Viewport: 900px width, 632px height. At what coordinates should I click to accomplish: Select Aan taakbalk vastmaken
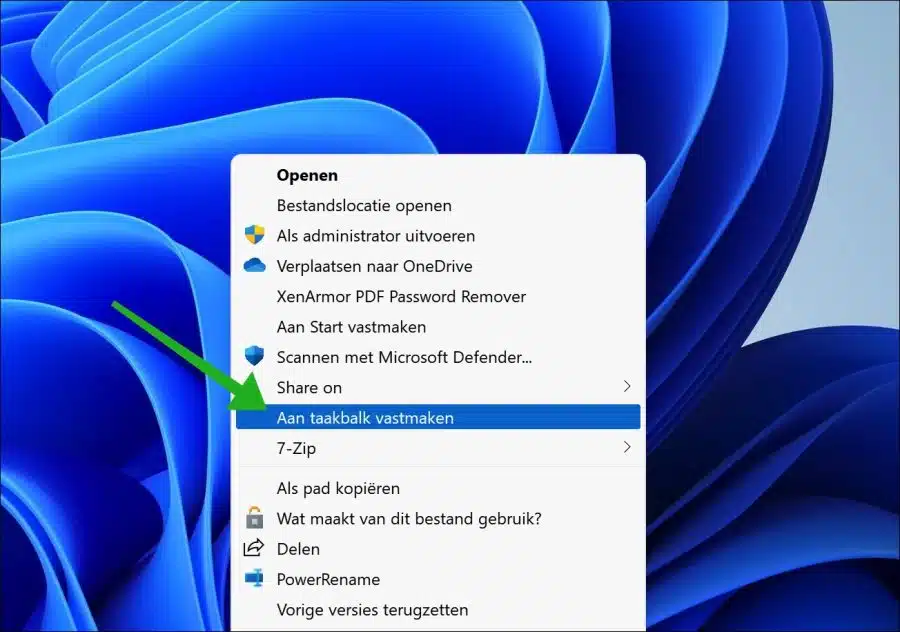tap(438, 417)
